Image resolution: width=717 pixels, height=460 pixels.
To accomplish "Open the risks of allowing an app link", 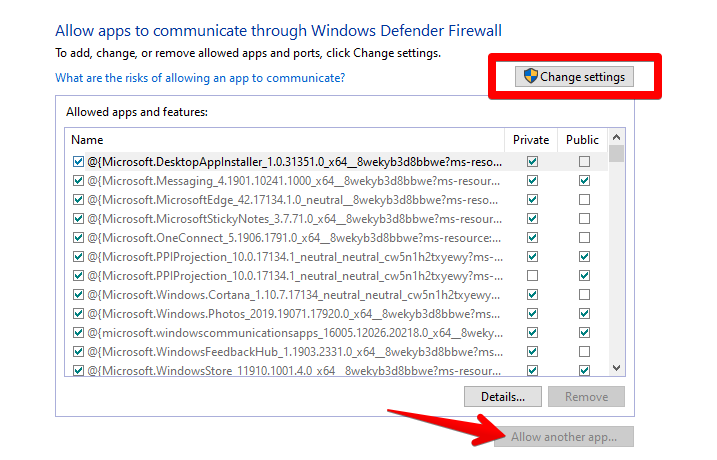I will coord(200,78).
